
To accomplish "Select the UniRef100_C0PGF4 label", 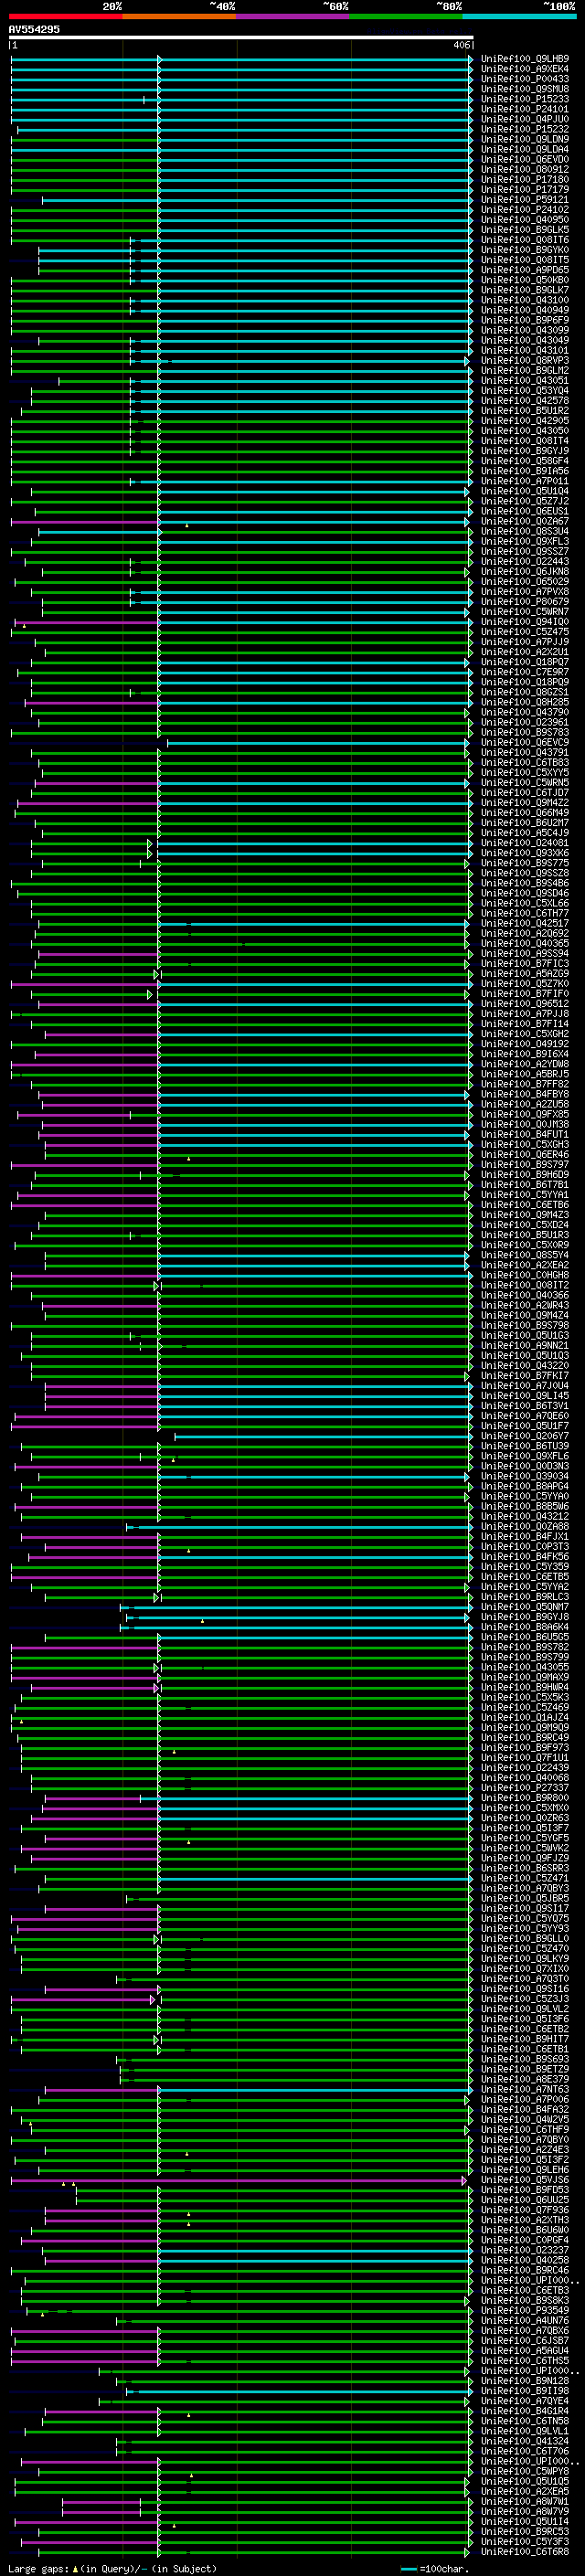I will tap(525, 2240).
